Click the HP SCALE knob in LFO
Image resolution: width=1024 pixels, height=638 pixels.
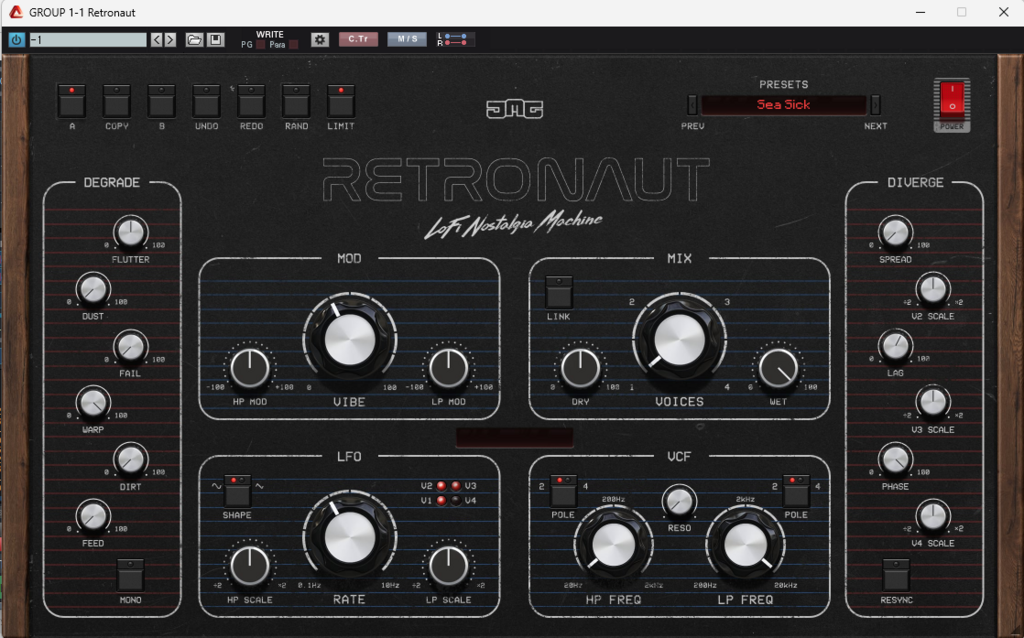pyautogui.click(x=249, y=566)
